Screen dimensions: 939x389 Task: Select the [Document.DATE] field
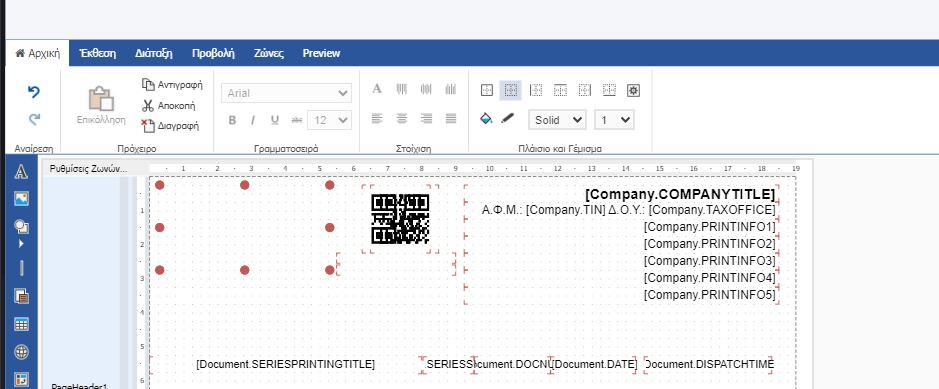point(594,364)
